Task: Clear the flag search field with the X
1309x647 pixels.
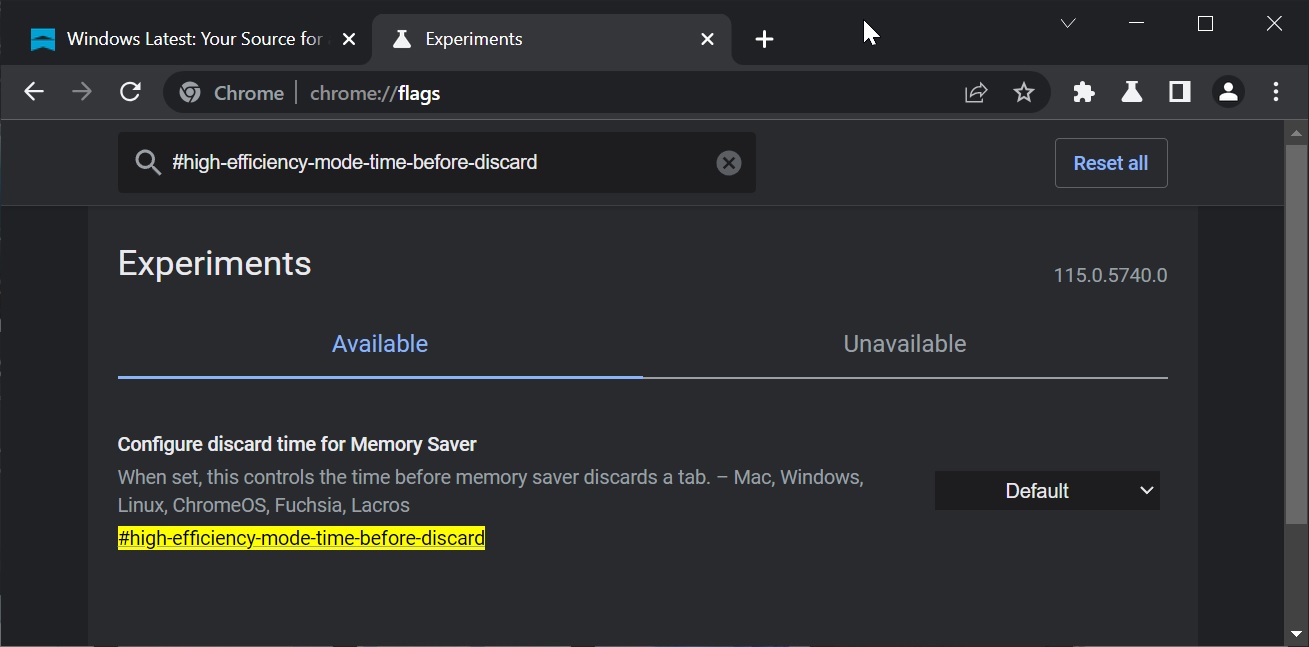Action: coord(728,162)
